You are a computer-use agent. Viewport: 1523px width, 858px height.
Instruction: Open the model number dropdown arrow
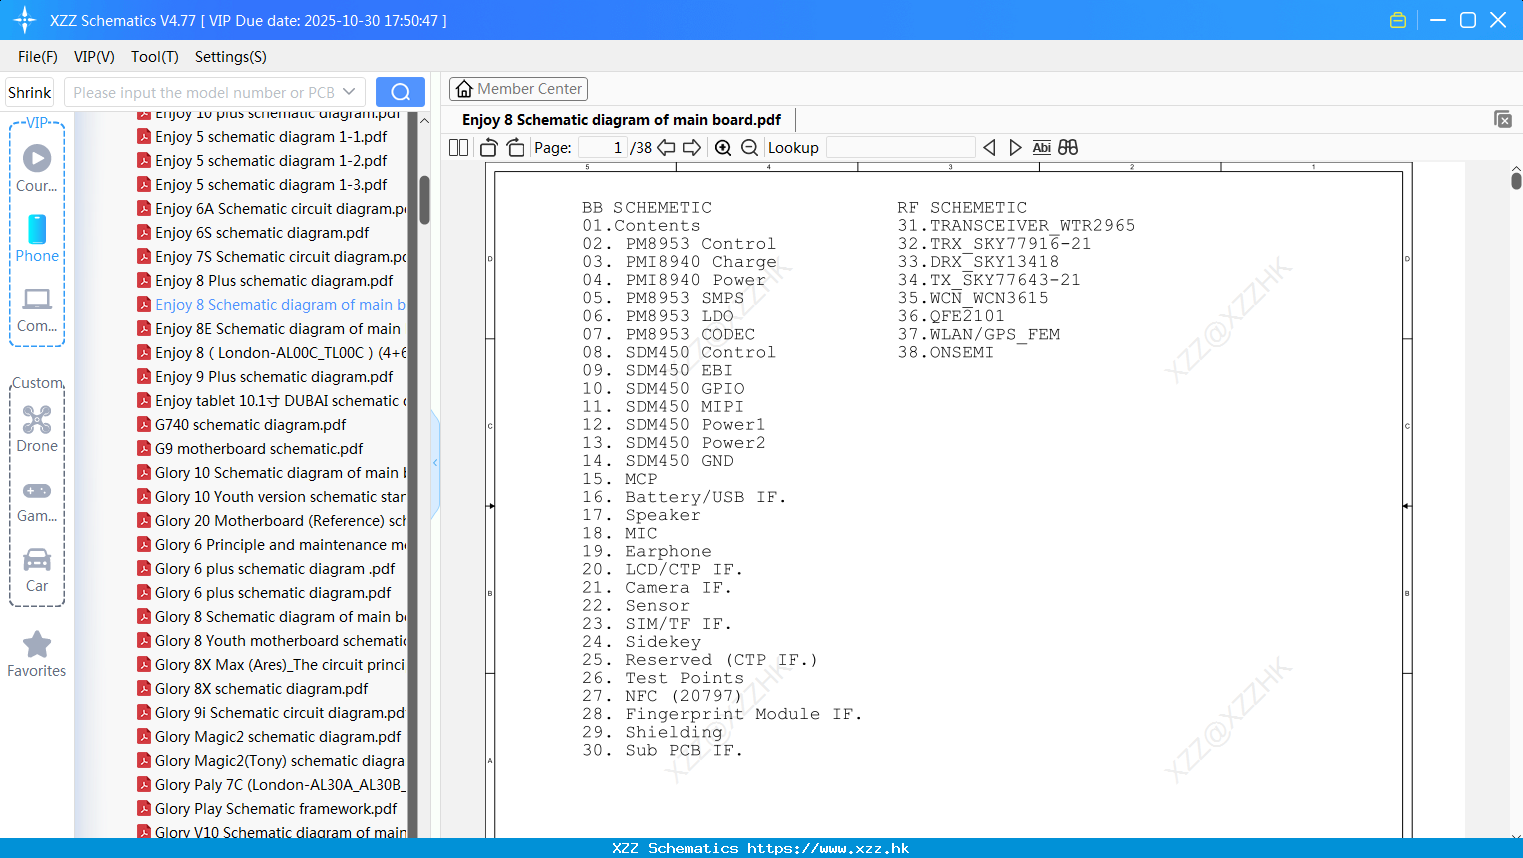click(349, 92)
